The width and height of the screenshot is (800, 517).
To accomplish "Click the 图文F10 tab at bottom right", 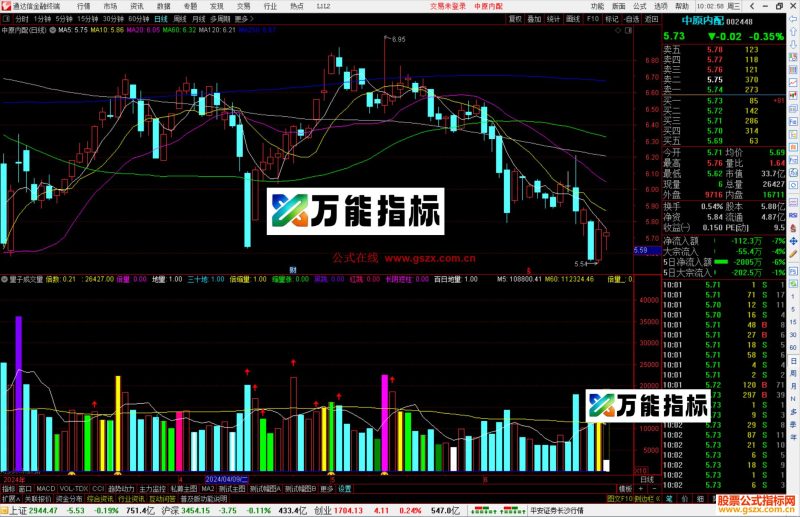I will (x=619, y=499).
